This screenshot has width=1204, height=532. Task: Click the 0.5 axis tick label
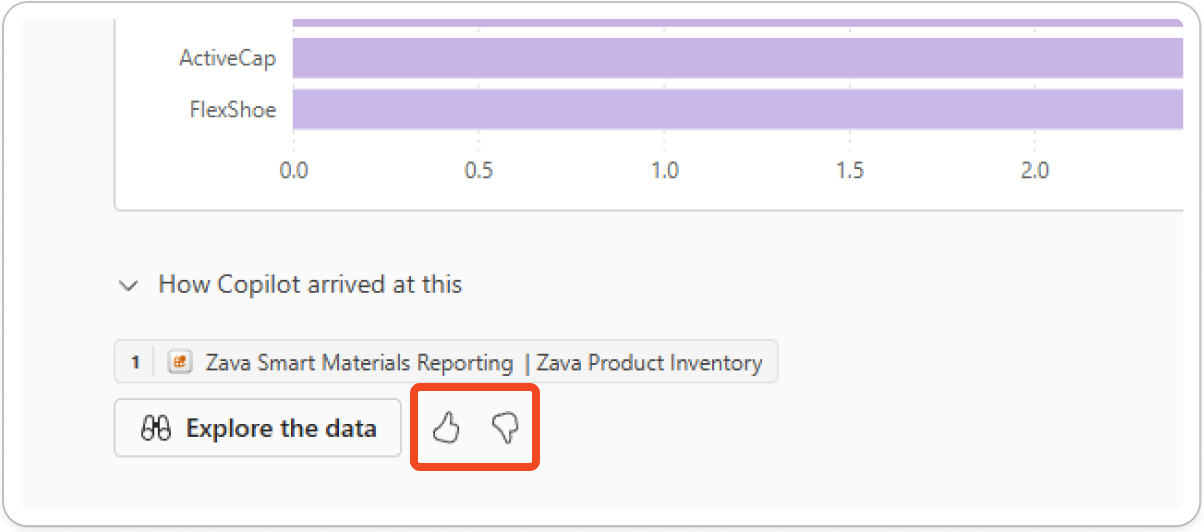[x=479, y=171]
